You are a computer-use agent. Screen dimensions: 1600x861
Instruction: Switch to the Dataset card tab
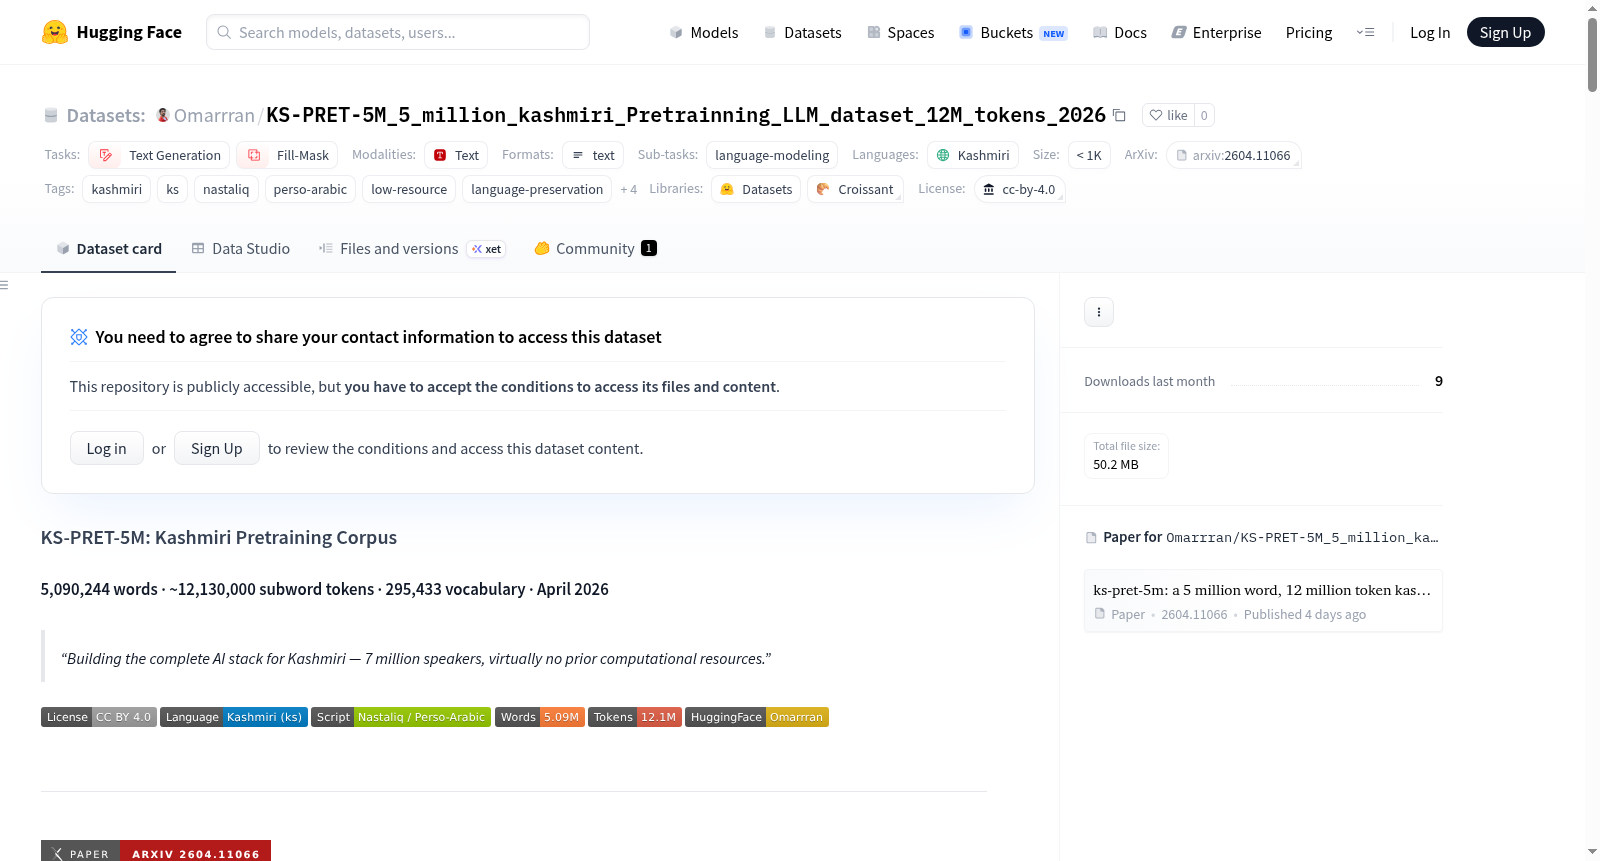tap(108, 249)
